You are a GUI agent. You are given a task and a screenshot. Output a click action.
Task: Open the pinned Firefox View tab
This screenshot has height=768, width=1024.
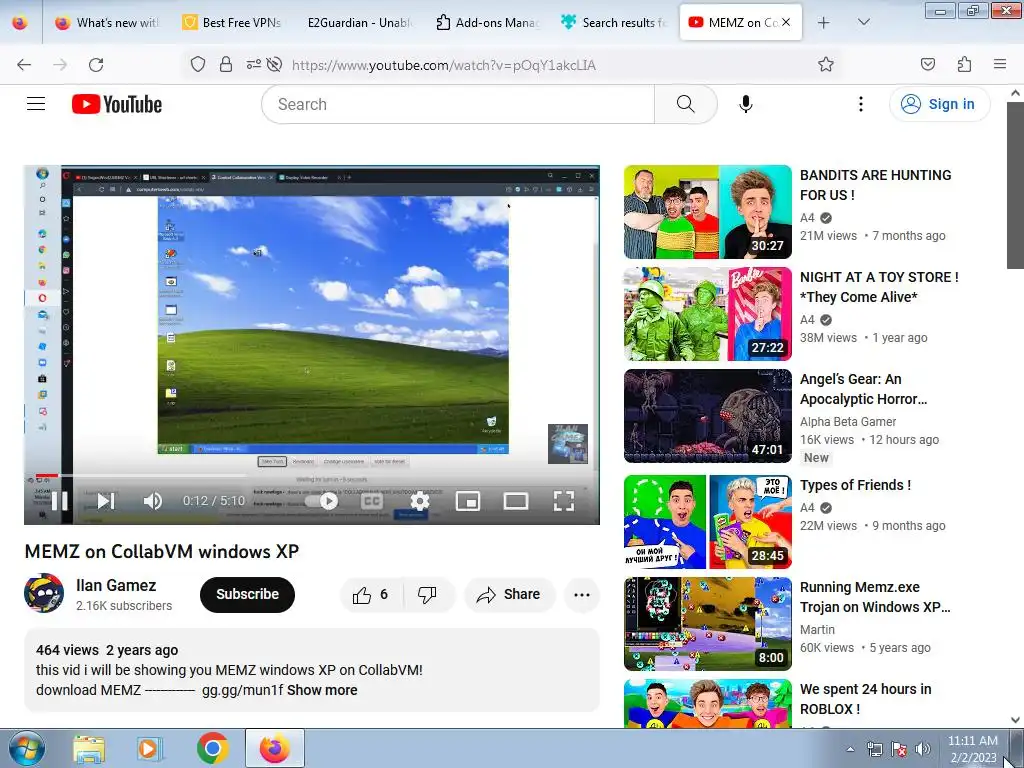[20, 22]
